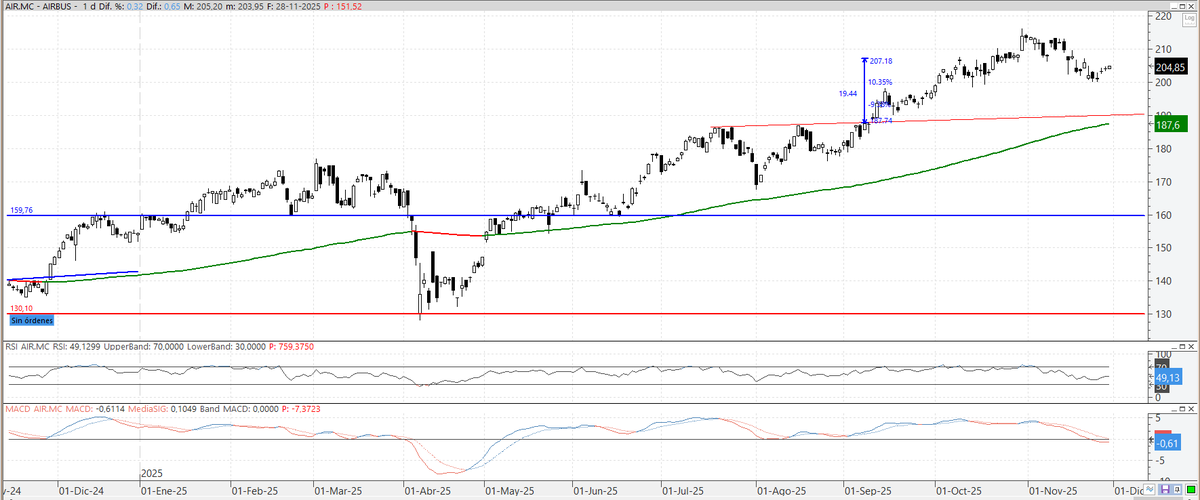
Task: Click the green moving average value 187,6
Action: [x=1170, y=127]
